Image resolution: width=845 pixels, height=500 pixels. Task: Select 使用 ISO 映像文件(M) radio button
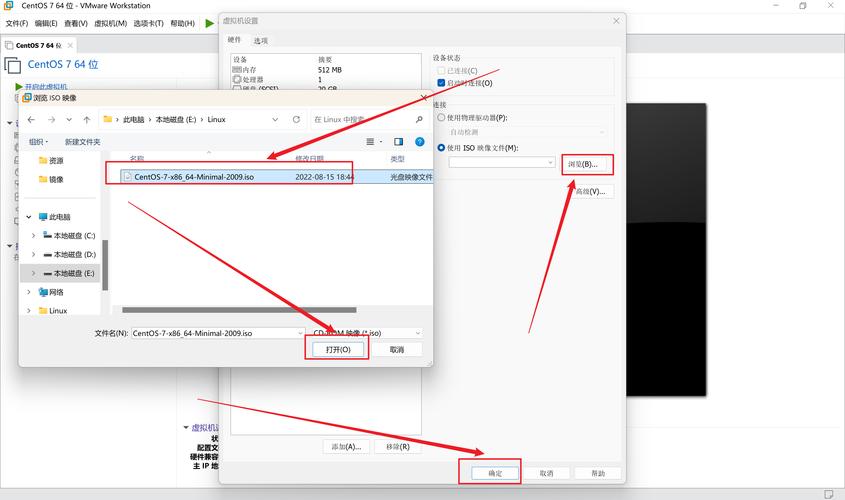click(x=441, y=148)
